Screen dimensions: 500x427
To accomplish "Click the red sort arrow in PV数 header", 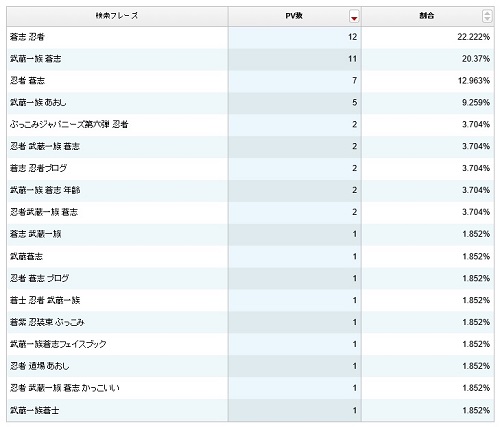I will [354, 16].
